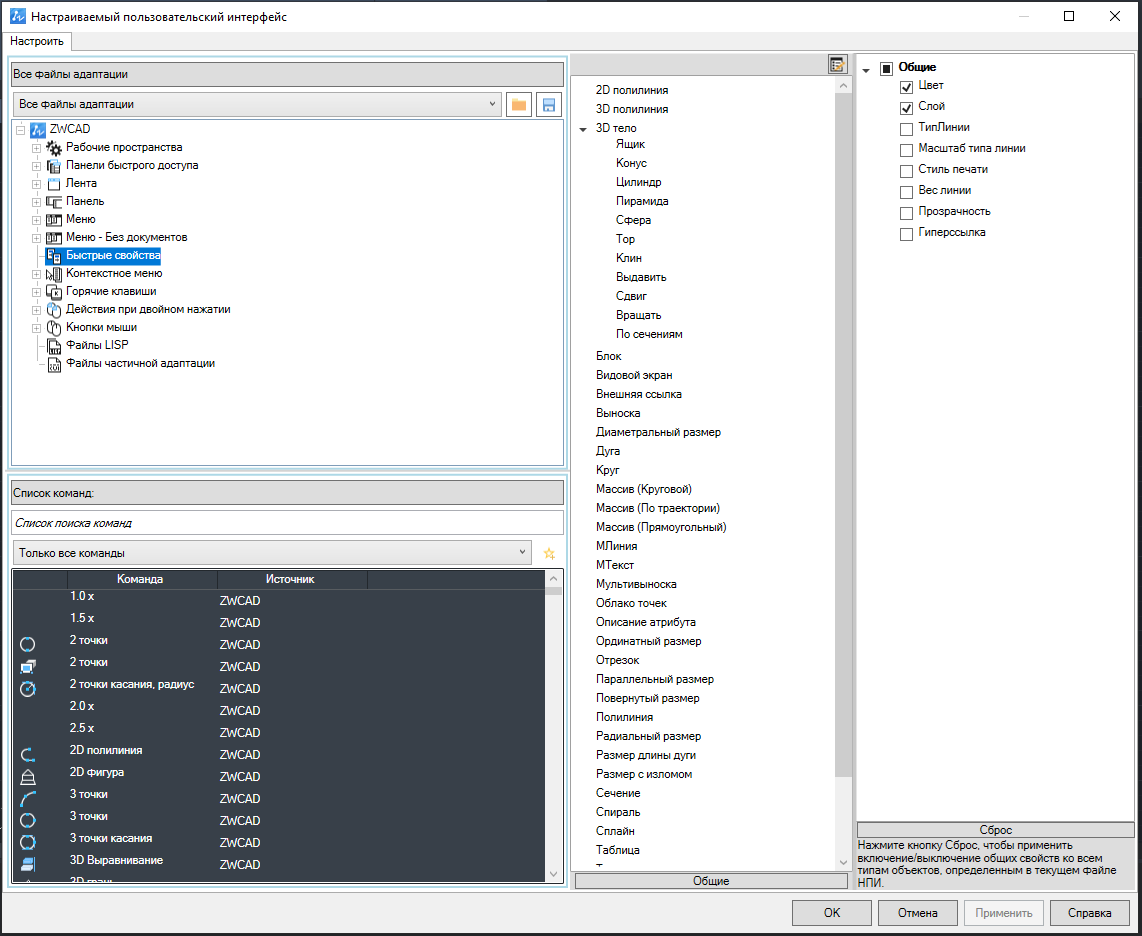The image size is (1142, 936).
Task: Uncheck the Слой property checkbox
Action: [x=906, y=109]
